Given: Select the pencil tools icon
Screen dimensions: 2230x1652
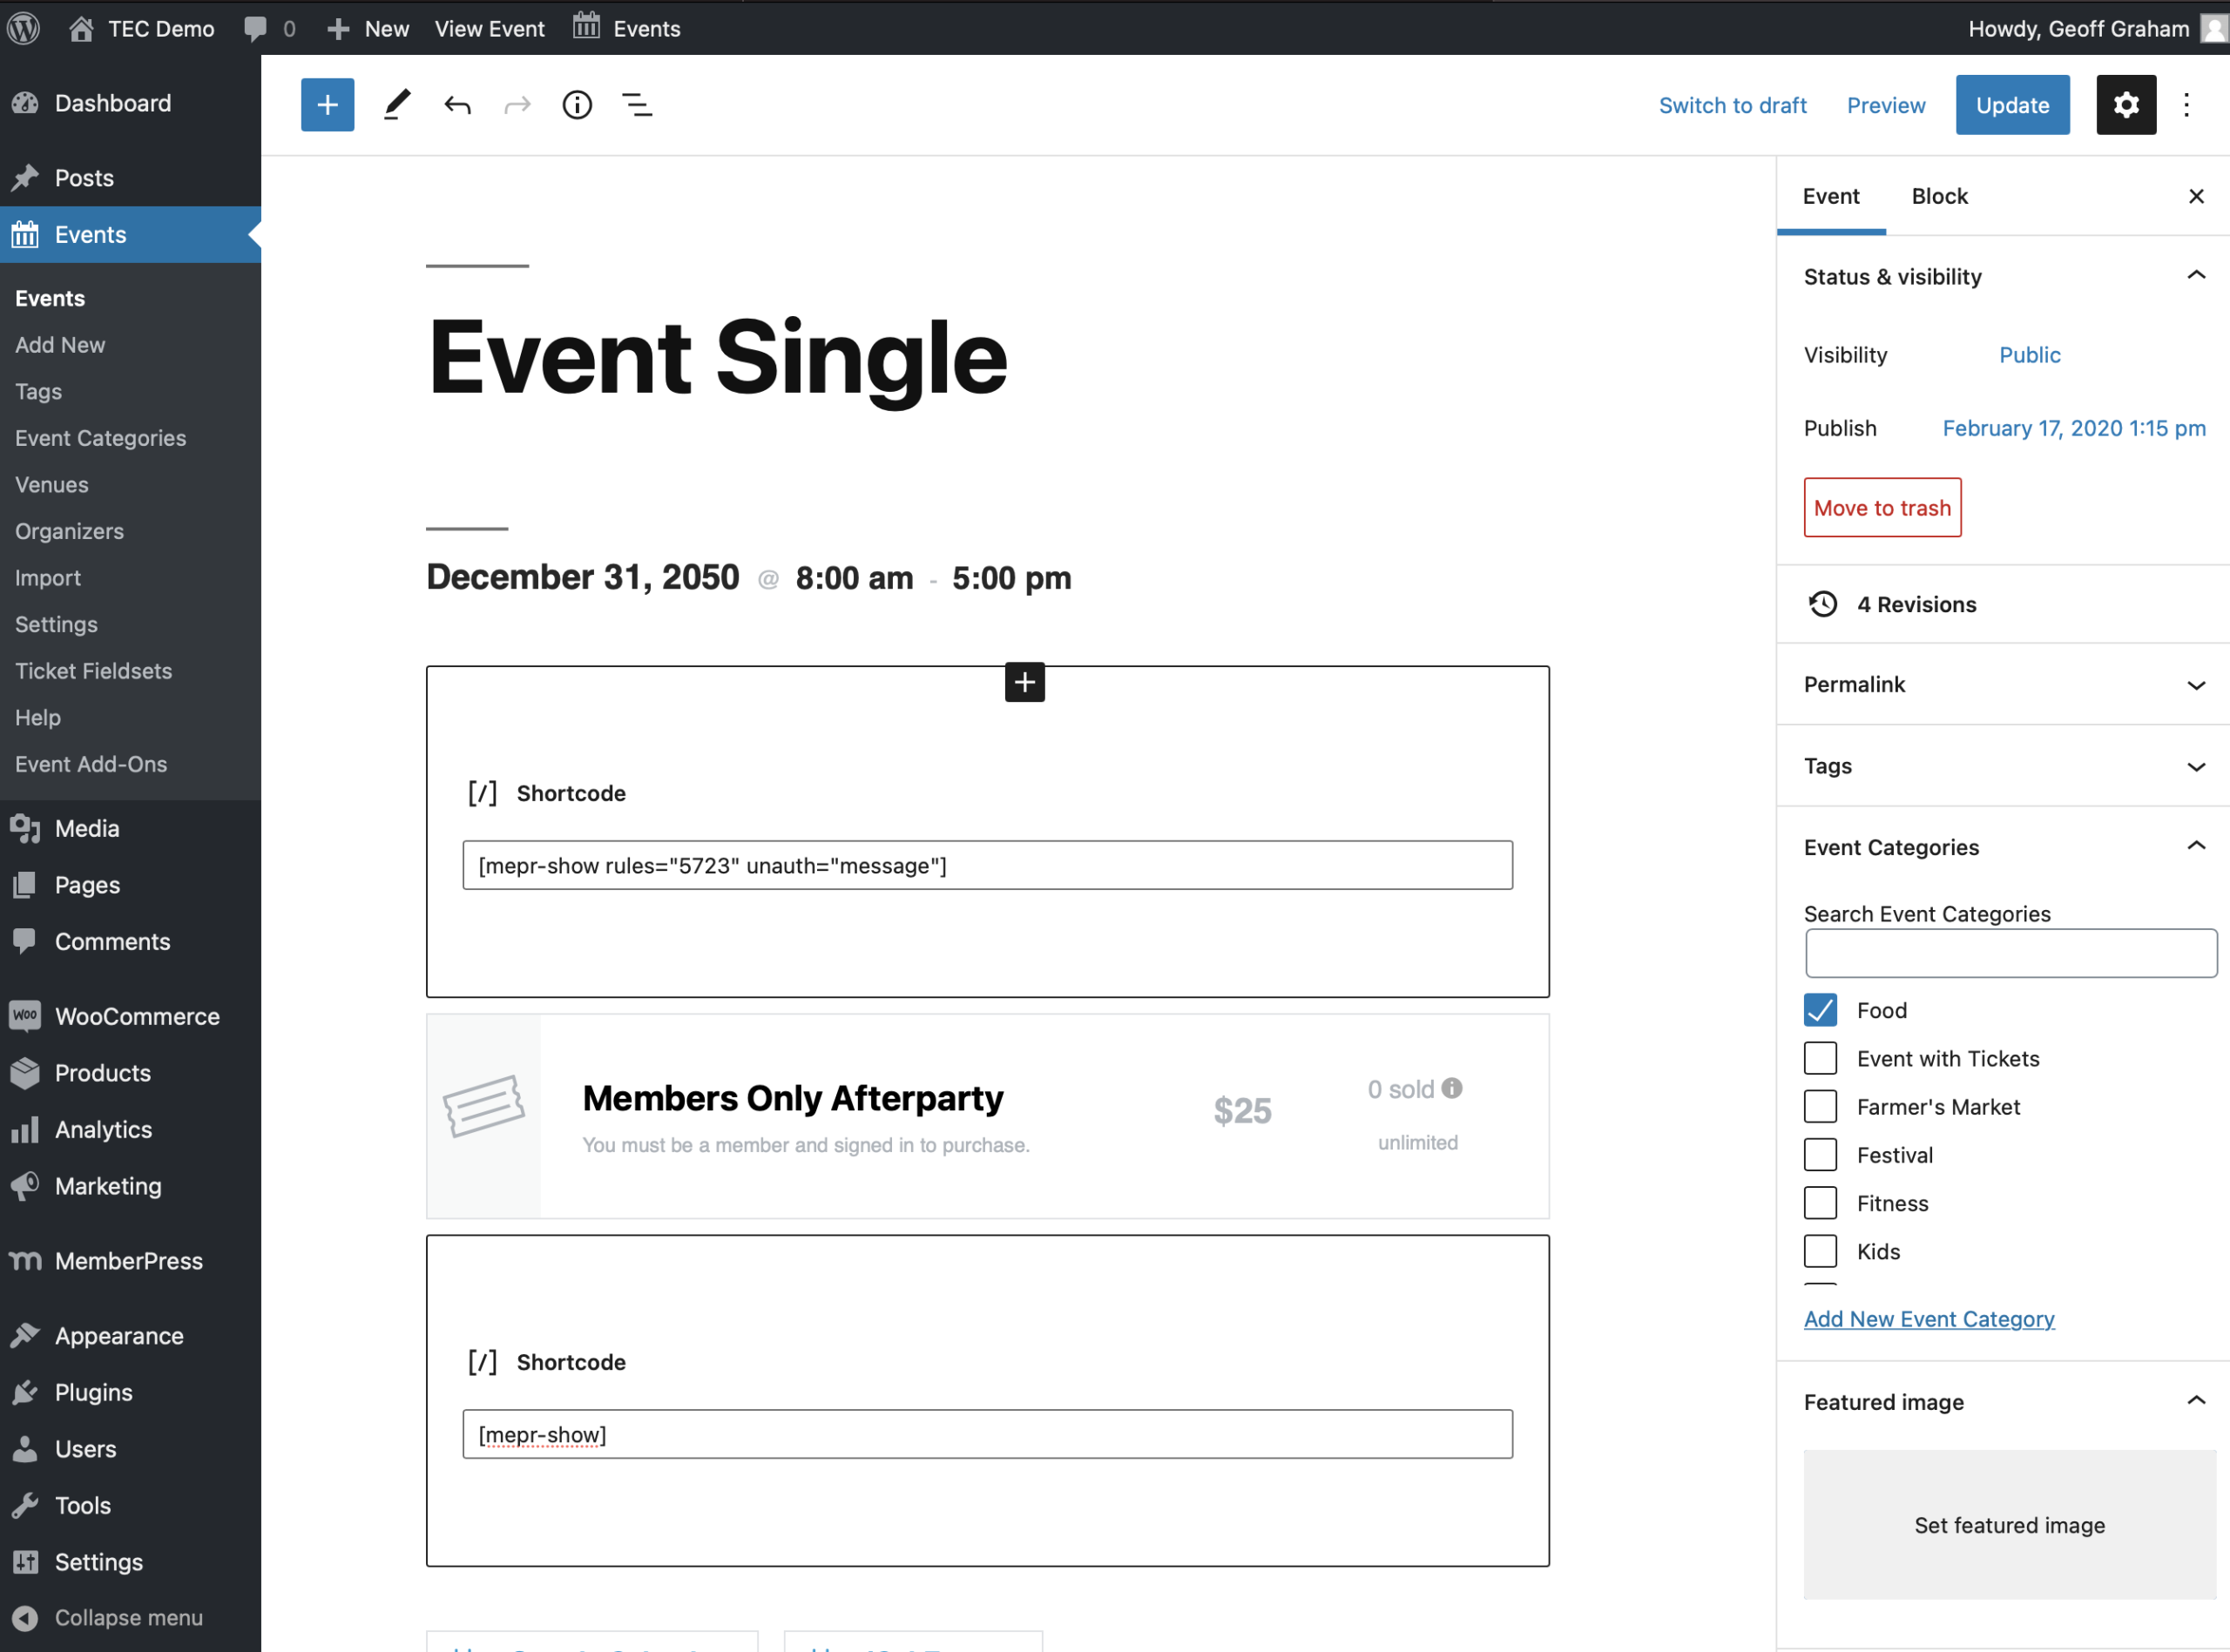Looking at the screenshot, I should tap(397, 105).
